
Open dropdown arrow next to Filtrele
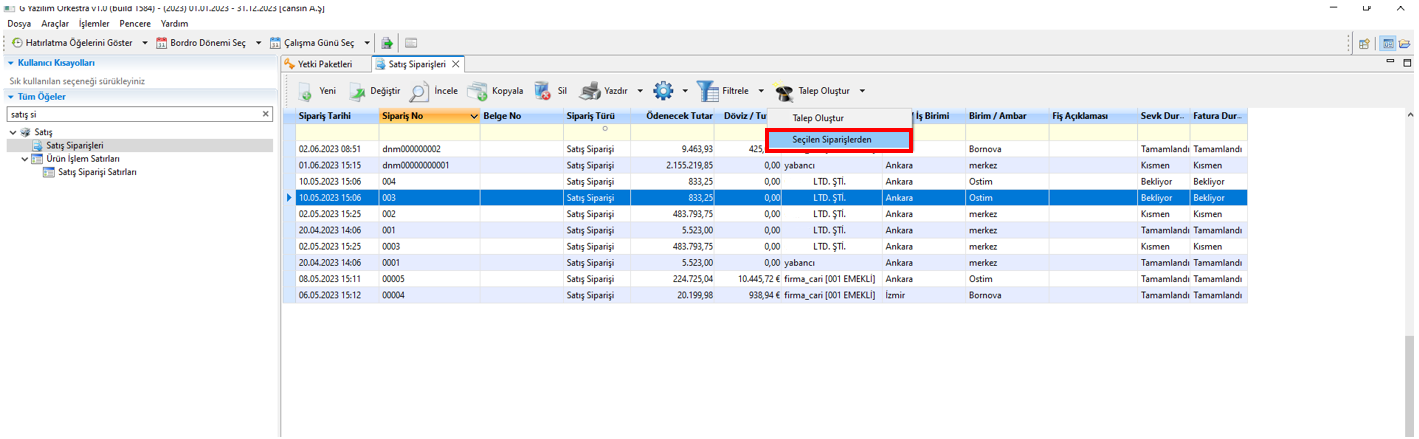pyautogui.click(x=761, y=91)
